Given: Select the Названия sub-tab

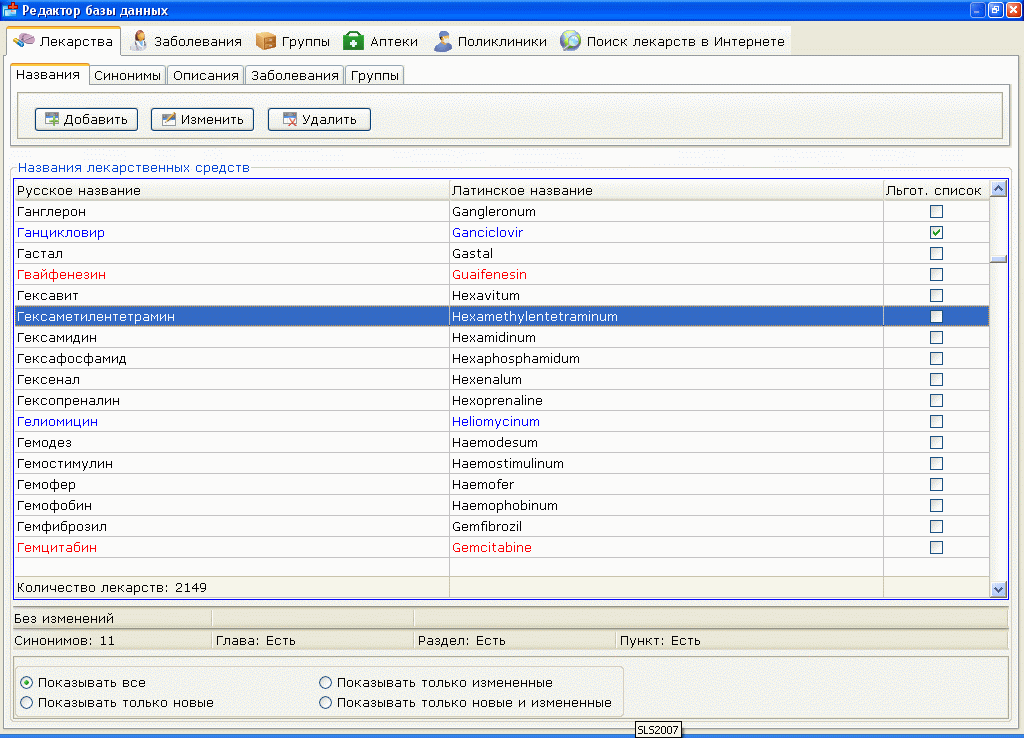Looking at the screenshot, I should click(x=48, y=74).
